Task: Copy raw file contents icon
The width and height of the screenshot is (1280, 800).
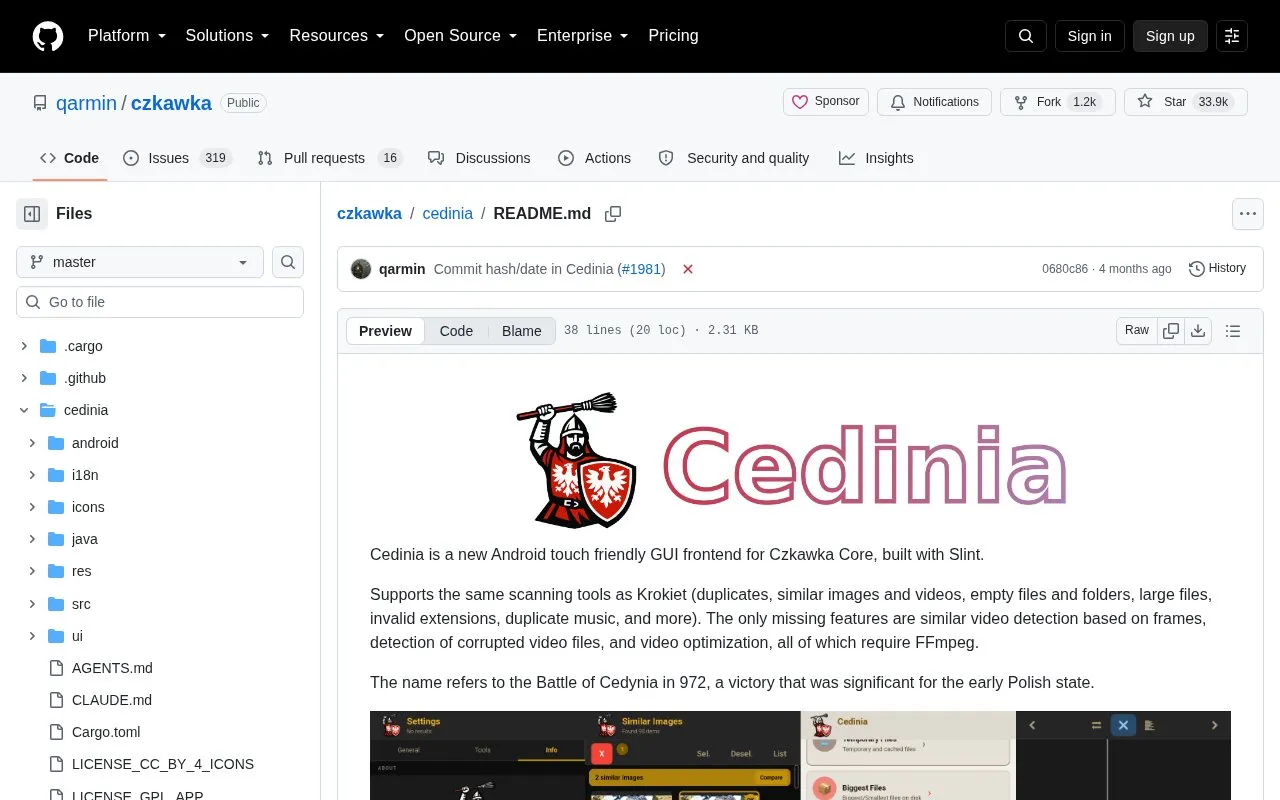Action: [x=1171, y=331]
